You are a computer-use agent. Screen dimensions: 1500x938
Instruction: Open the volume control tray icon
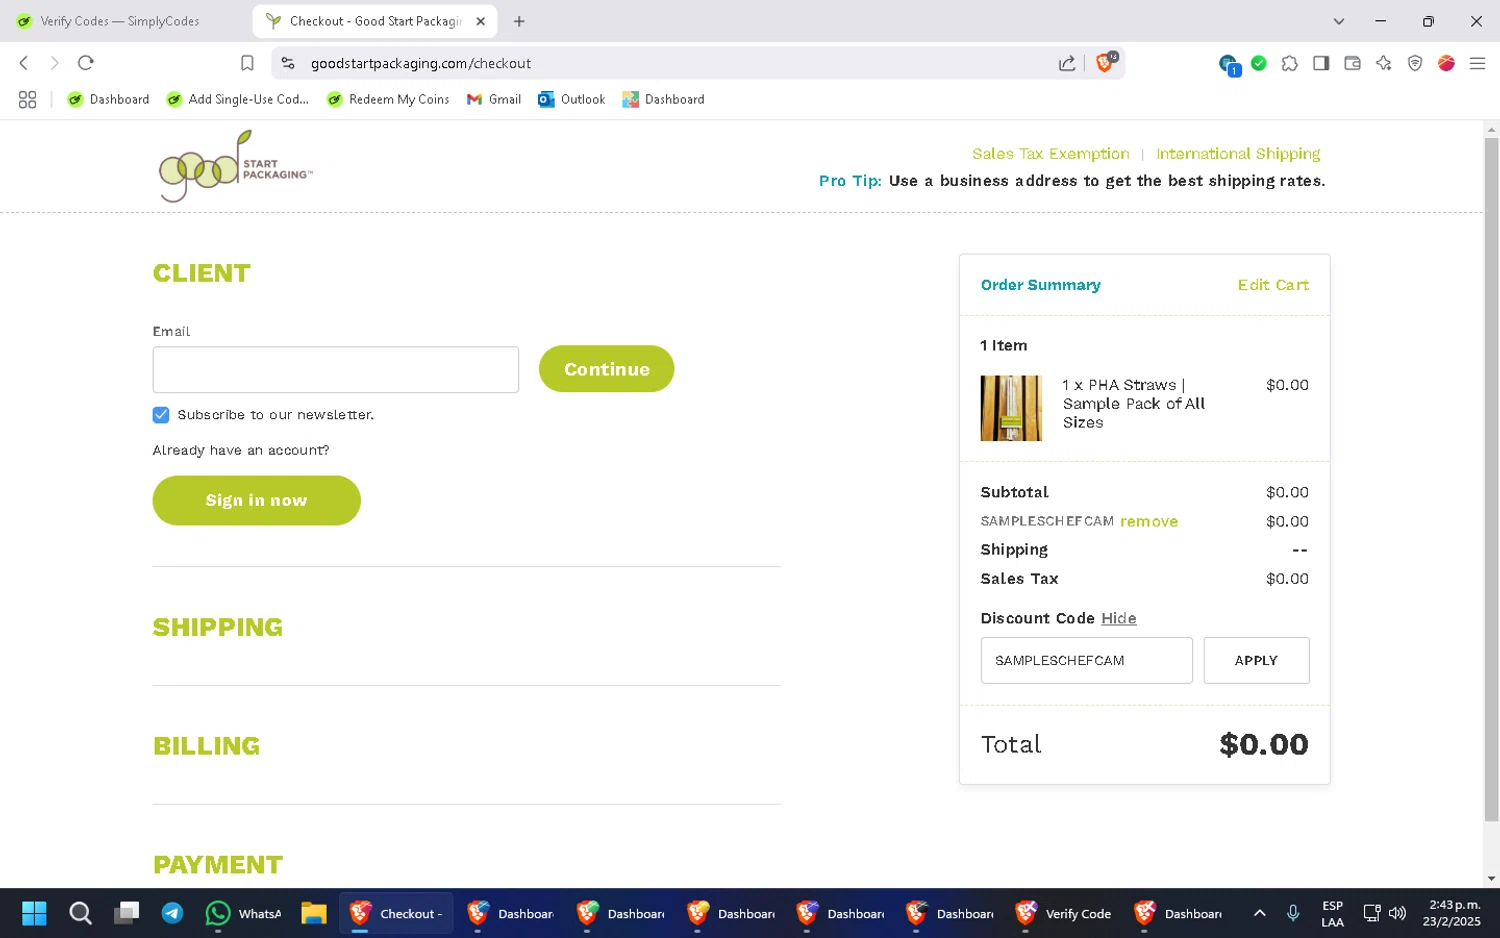(1398, 914)
